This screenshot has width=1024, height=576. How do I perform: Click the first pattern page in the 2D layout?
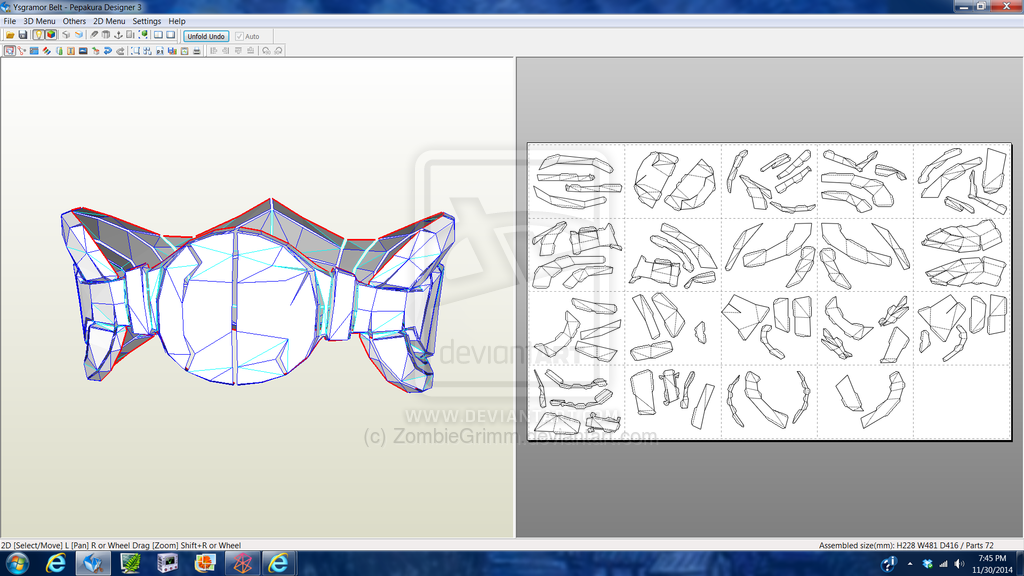pyautogui.click(x=576, y=181)
